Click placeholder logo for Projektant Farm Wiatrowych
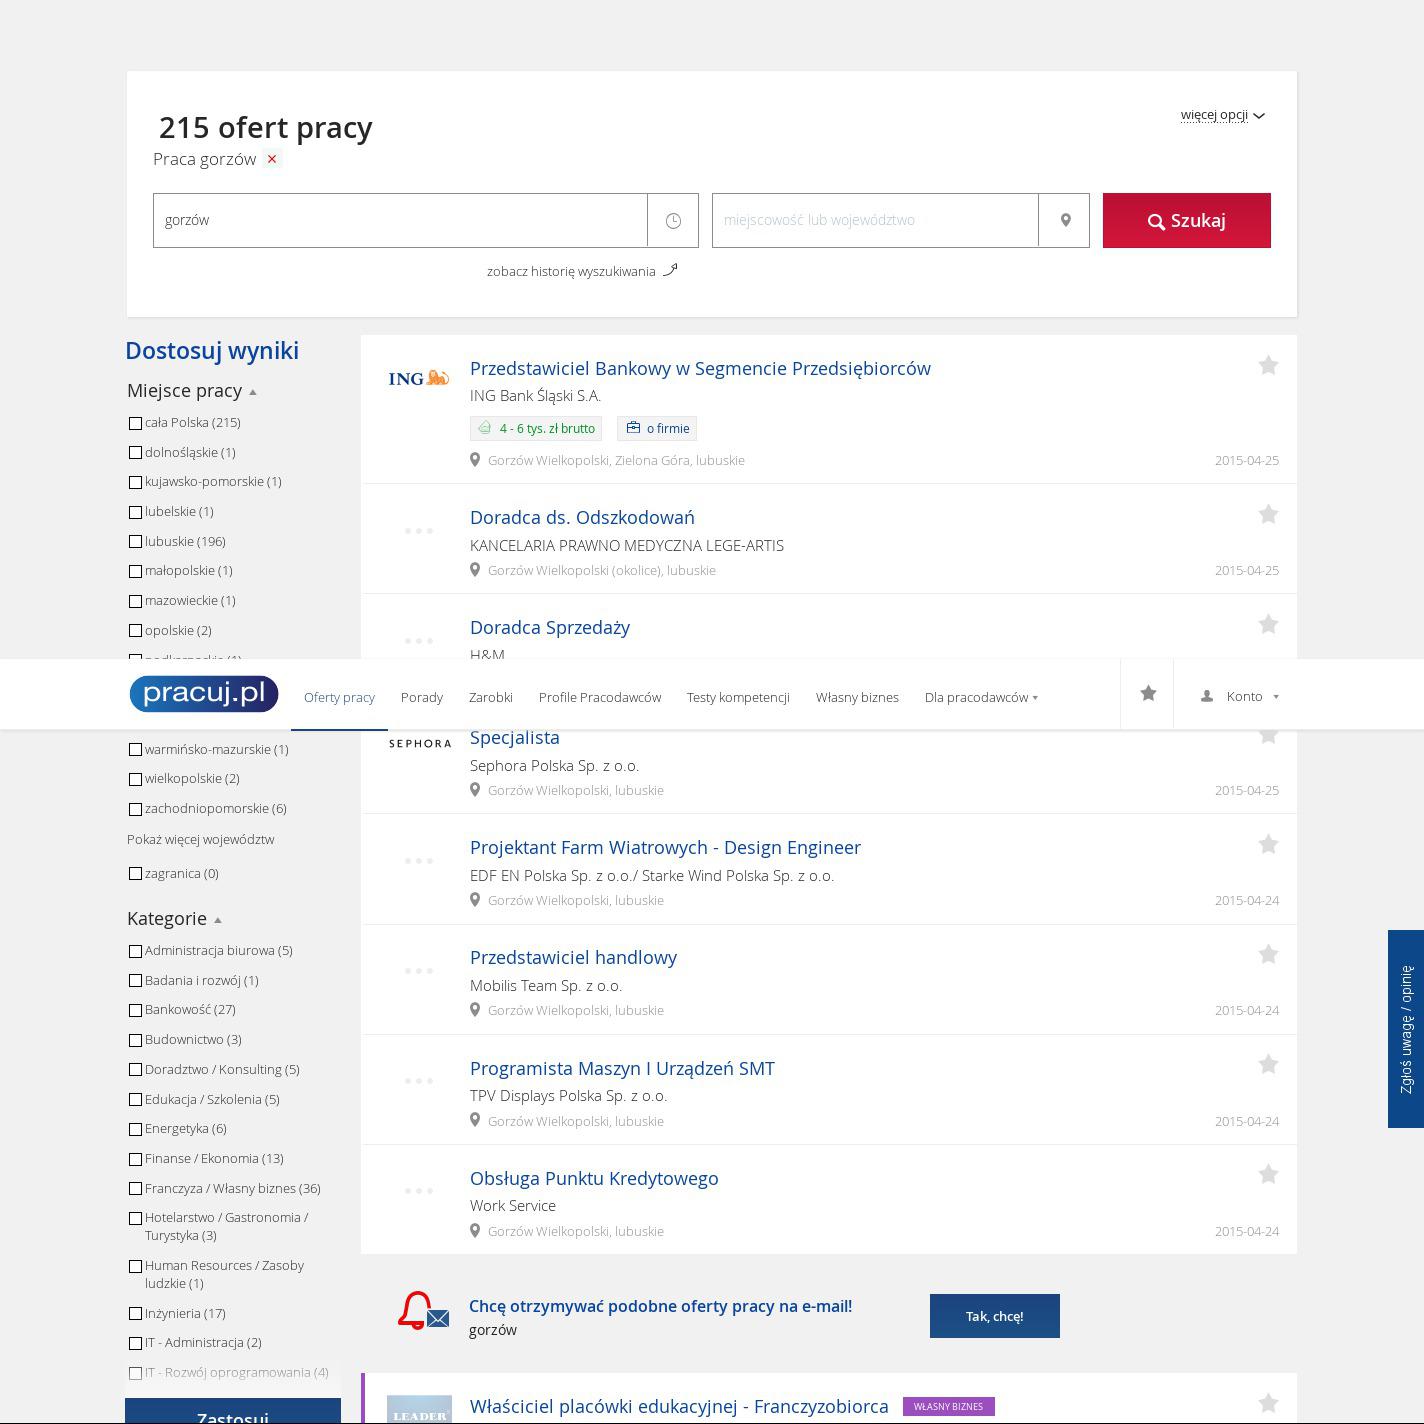Viewport: 1424px width, 1424px height. 419,861
